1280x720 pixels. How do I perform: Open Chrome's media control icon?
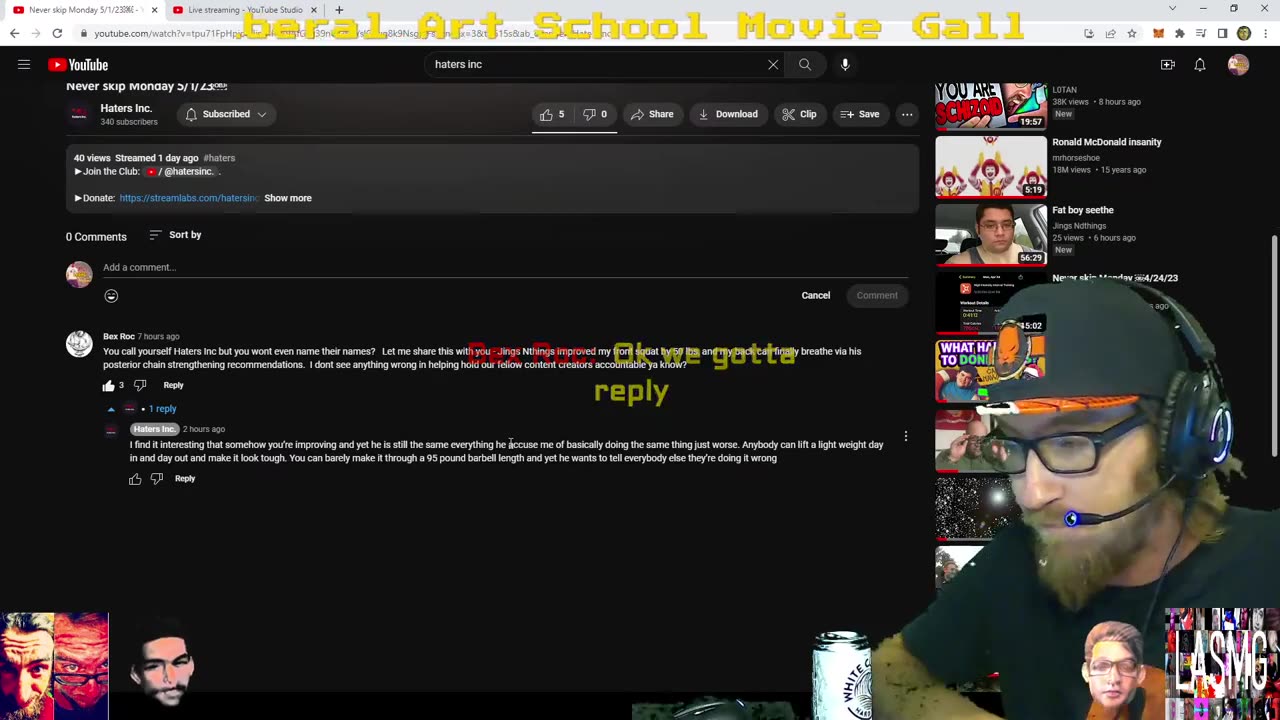(1201, 33)
